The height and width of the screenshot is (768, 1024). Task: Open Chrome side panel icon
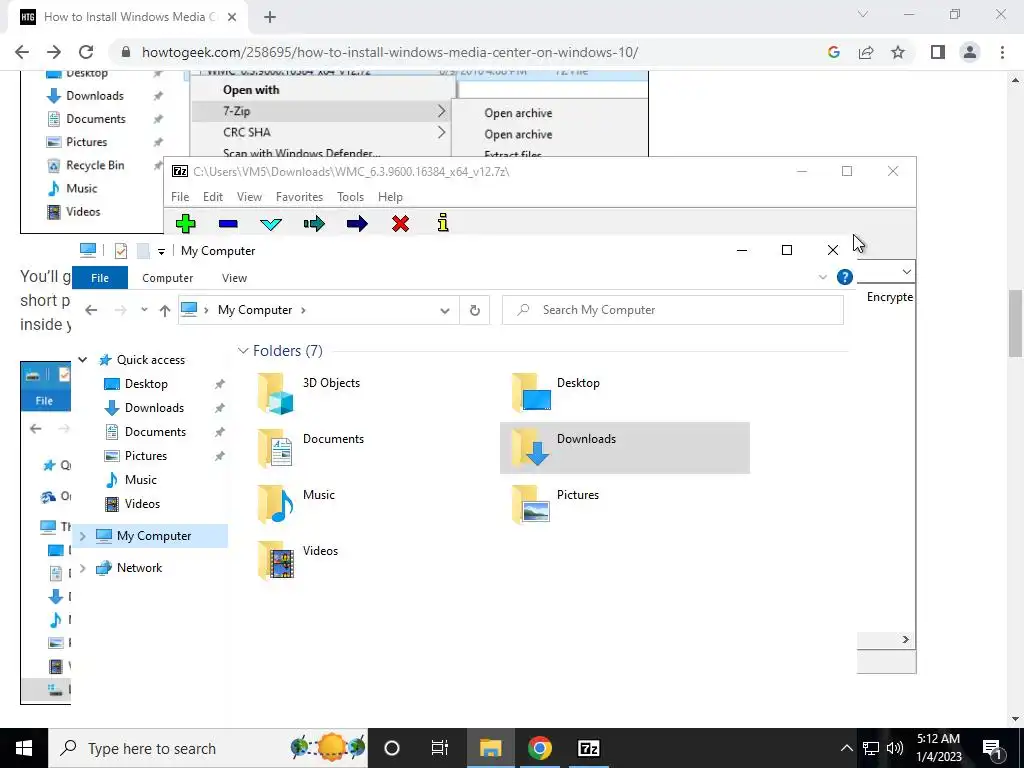click(x=938, y=52)
